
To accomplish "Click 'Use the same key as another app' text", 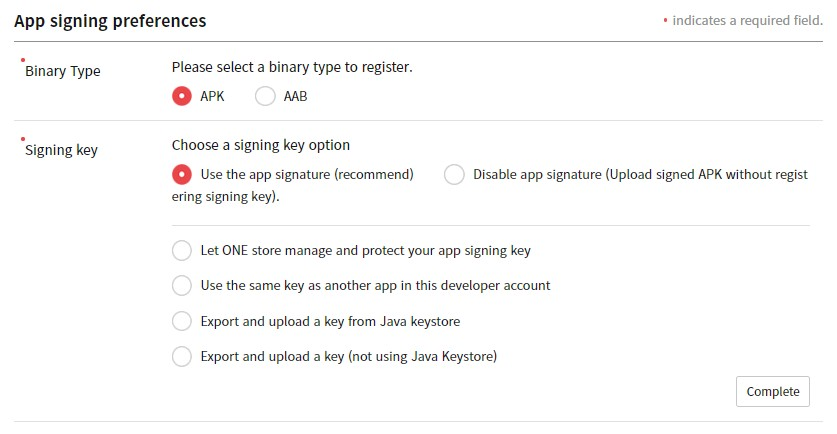I will point(375,285).
